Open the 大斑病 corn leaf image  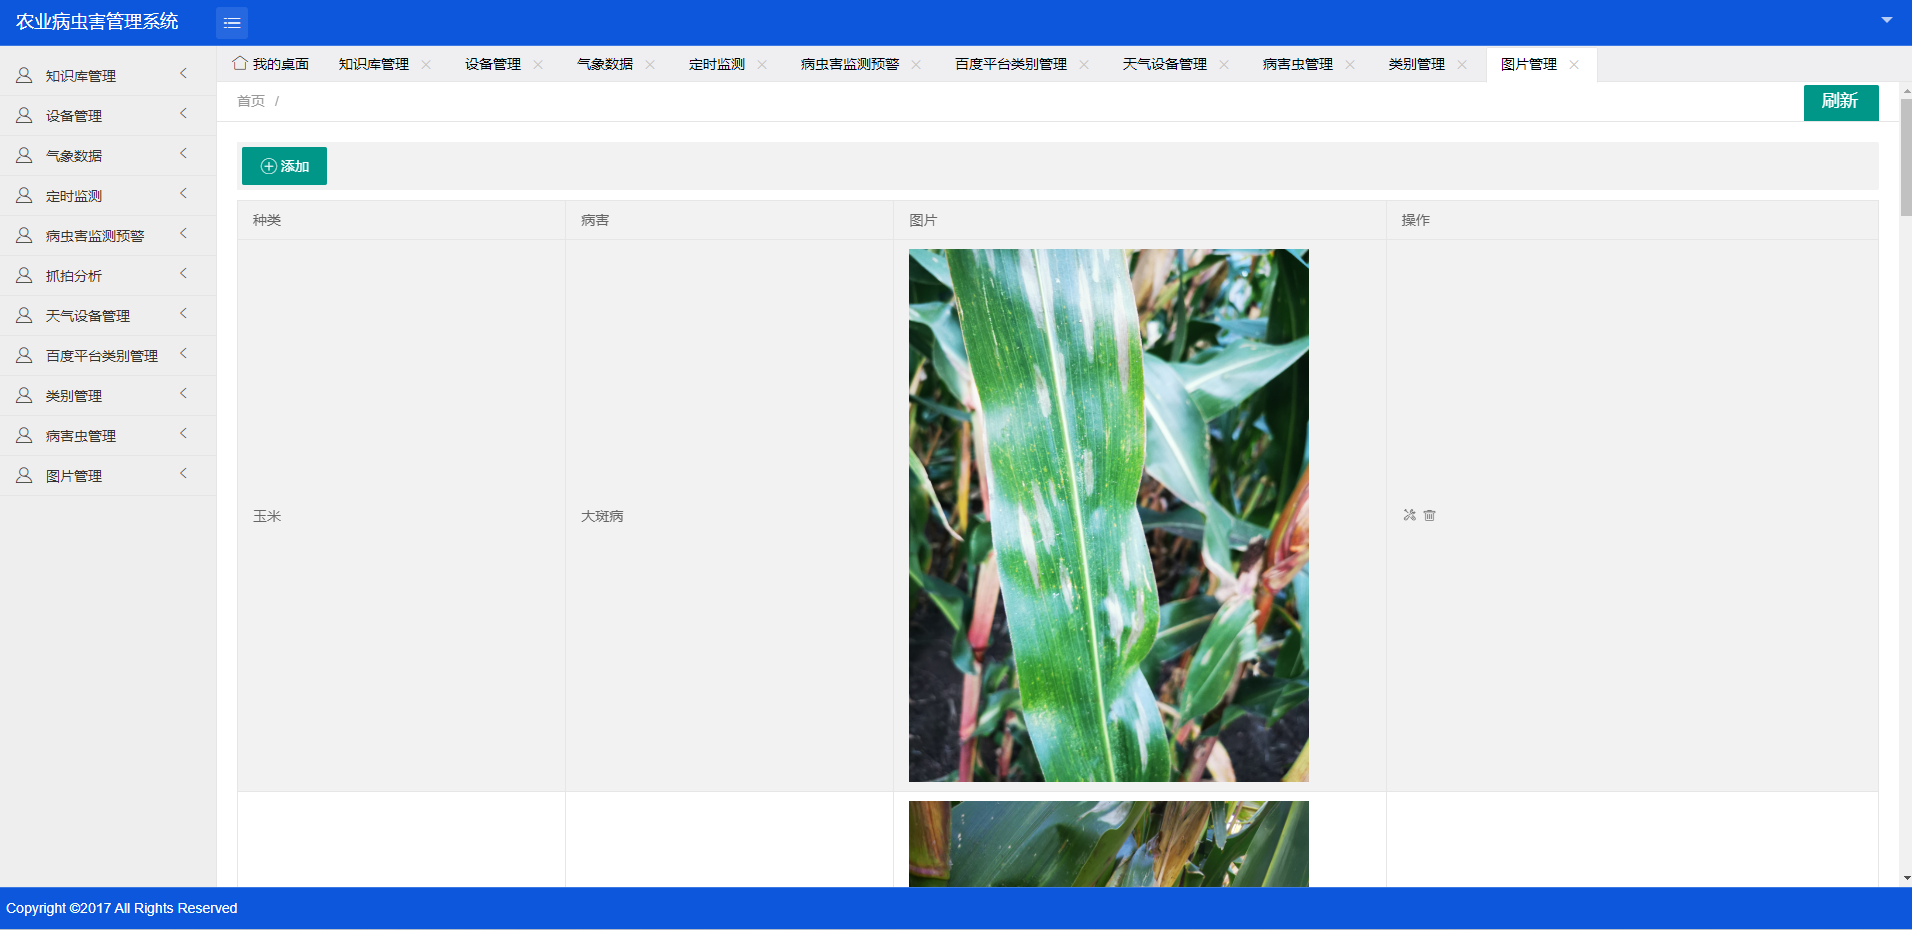coord(1108,515)
